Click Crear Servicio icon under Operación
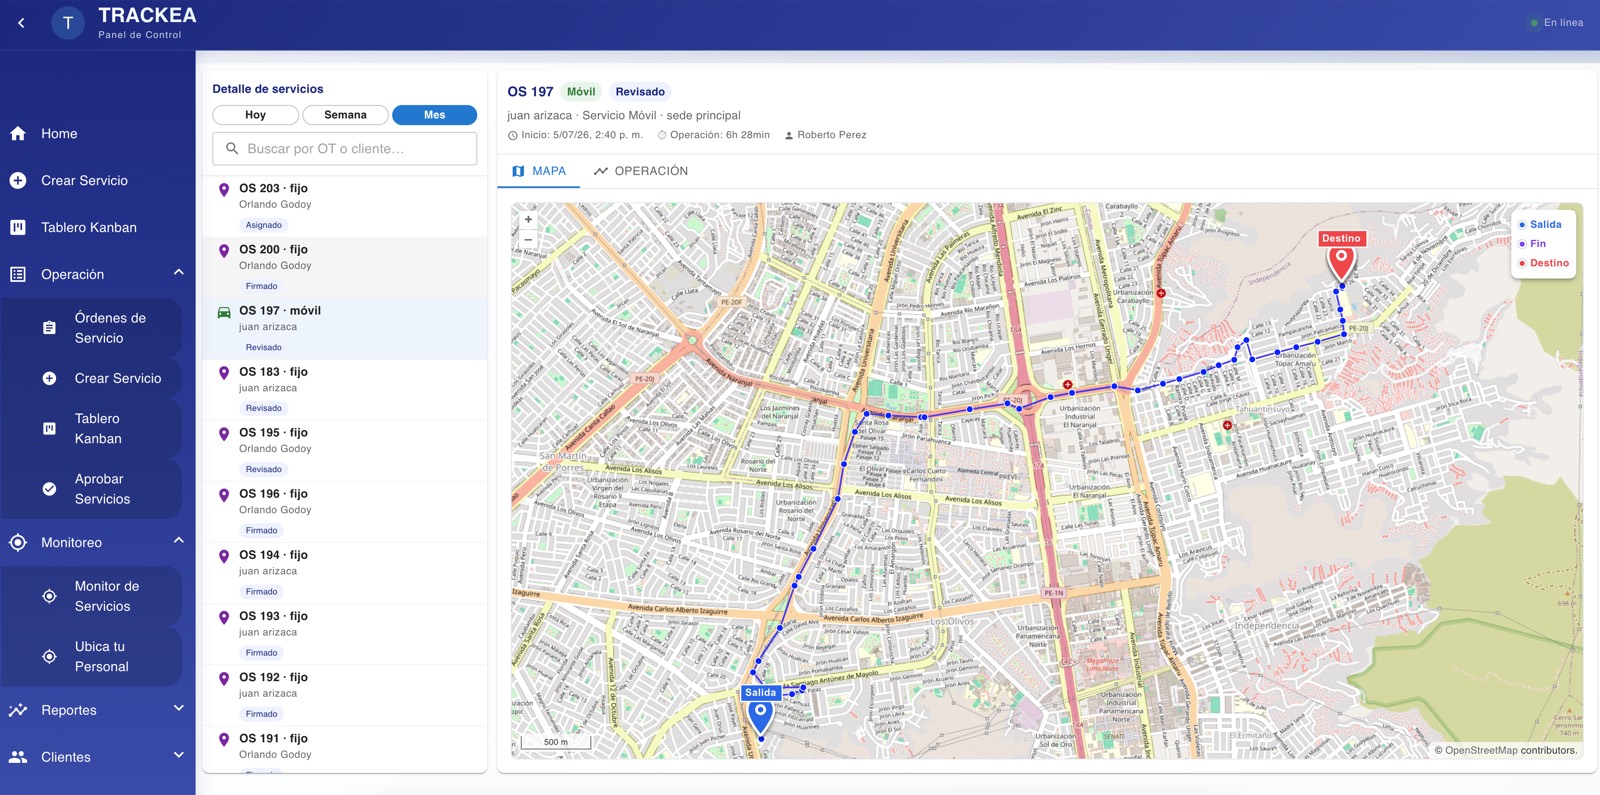 pos(49,378)
